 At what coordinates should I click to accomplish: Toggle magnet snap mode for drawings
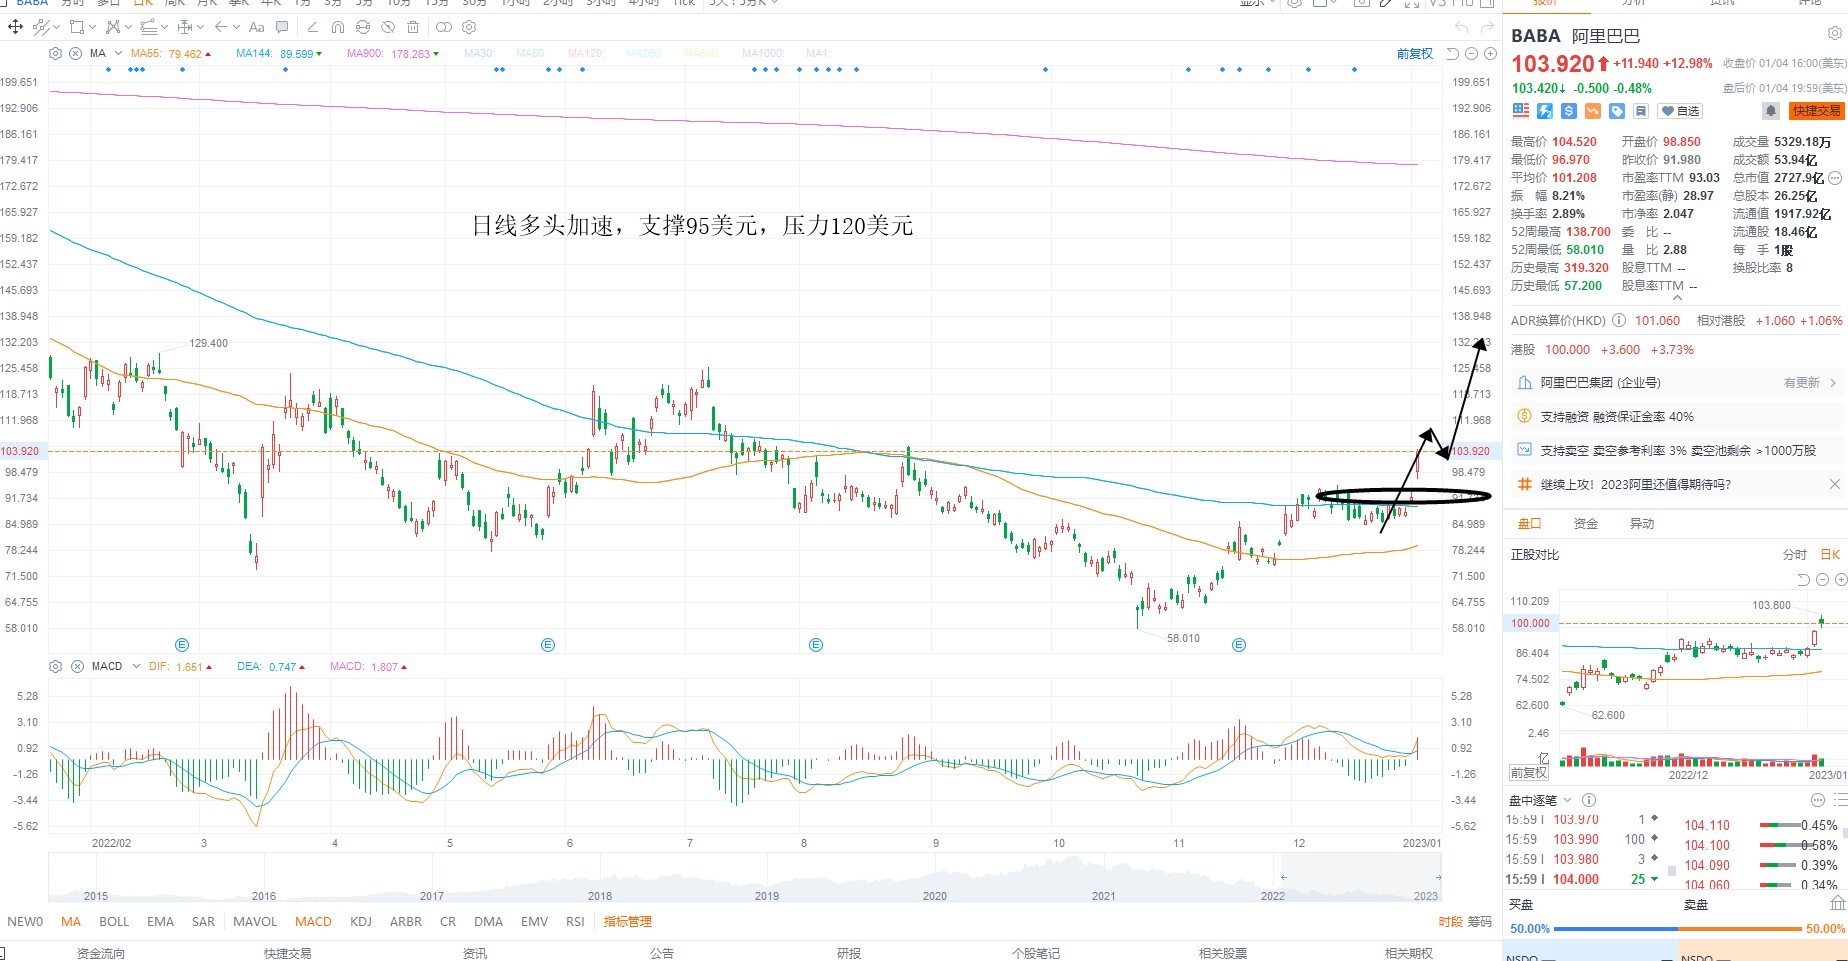(x=338, y=27)
